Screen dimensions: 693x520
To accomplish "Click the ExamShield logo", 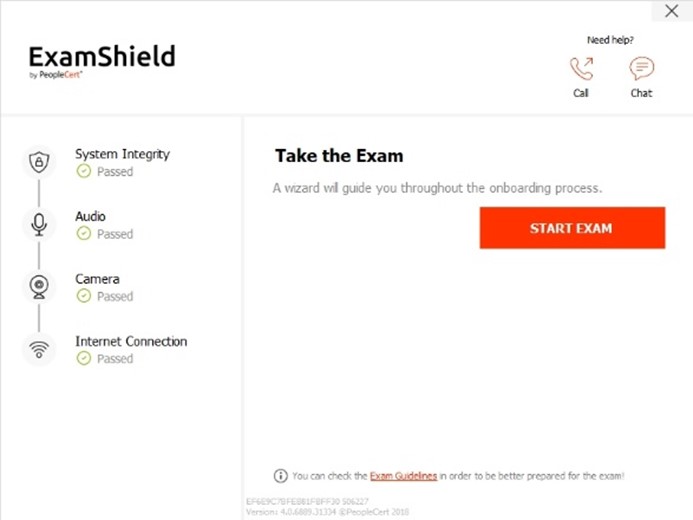I will tap(102, 61).
